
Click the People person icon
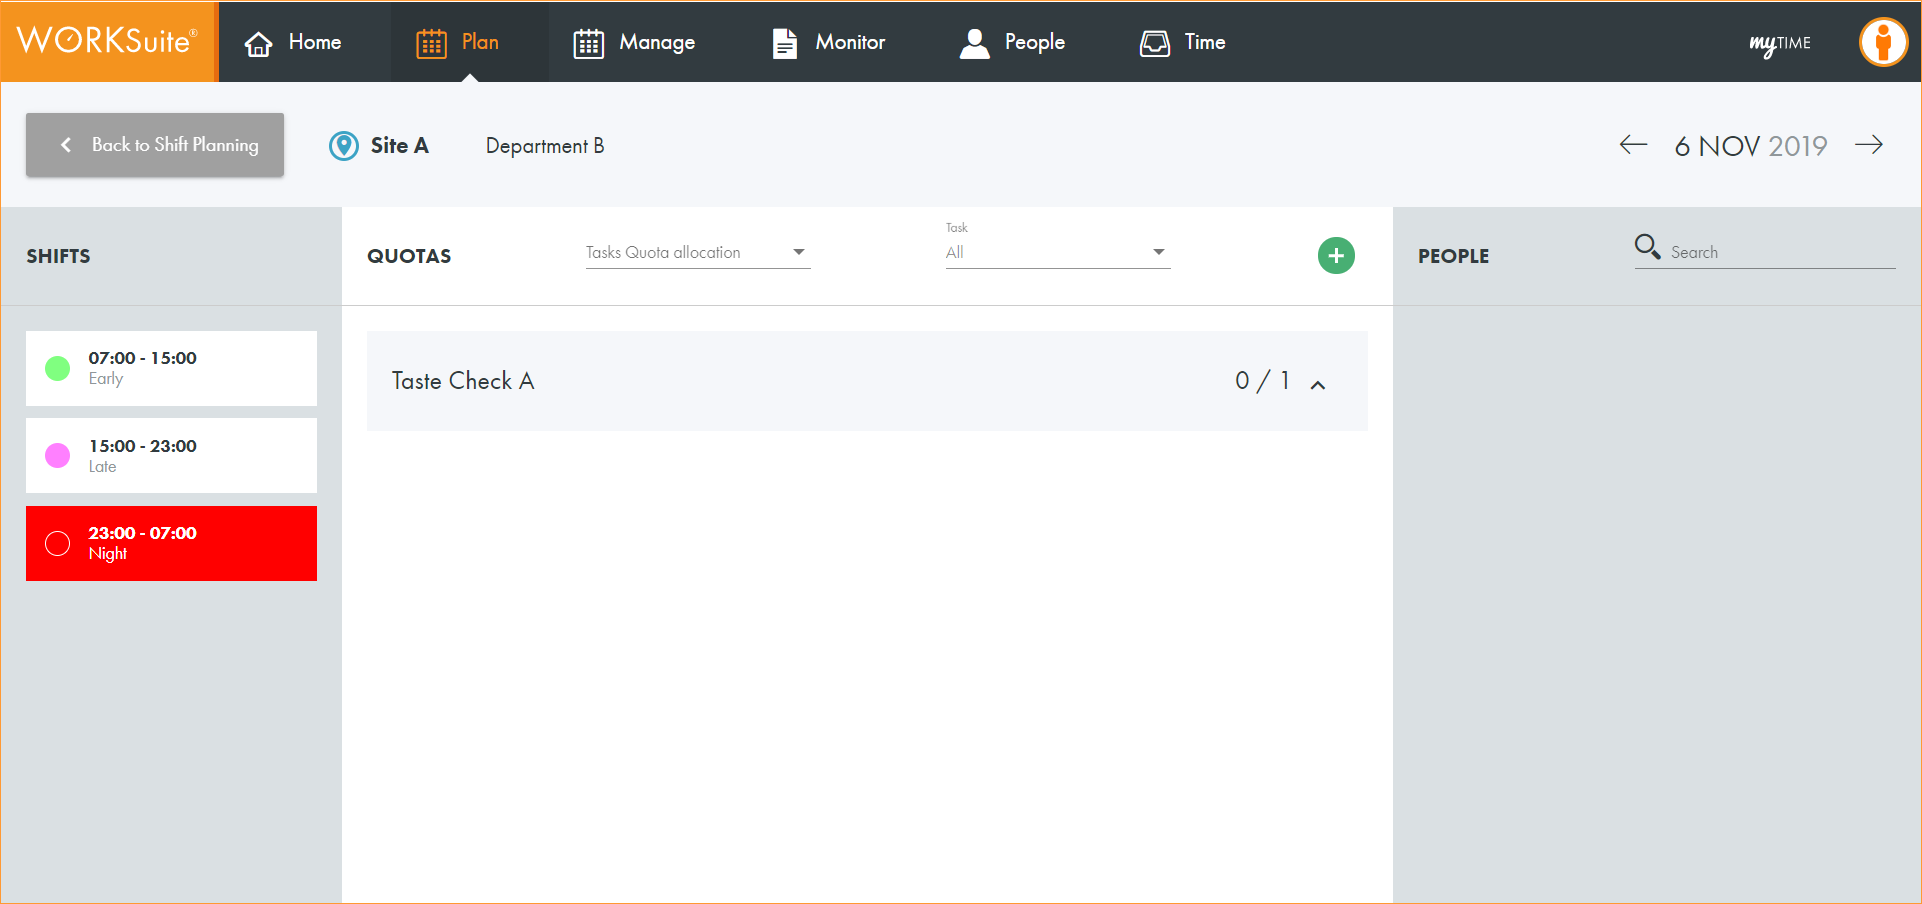974,43
